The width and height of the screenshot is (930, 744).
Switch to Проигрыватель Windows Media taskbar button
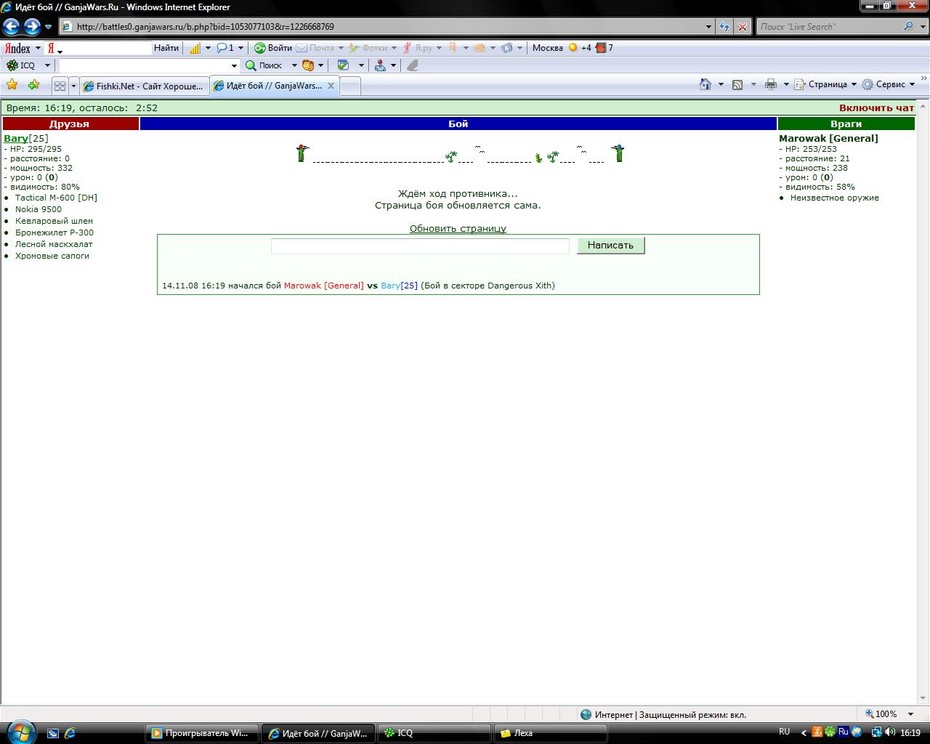pos(200,733)
